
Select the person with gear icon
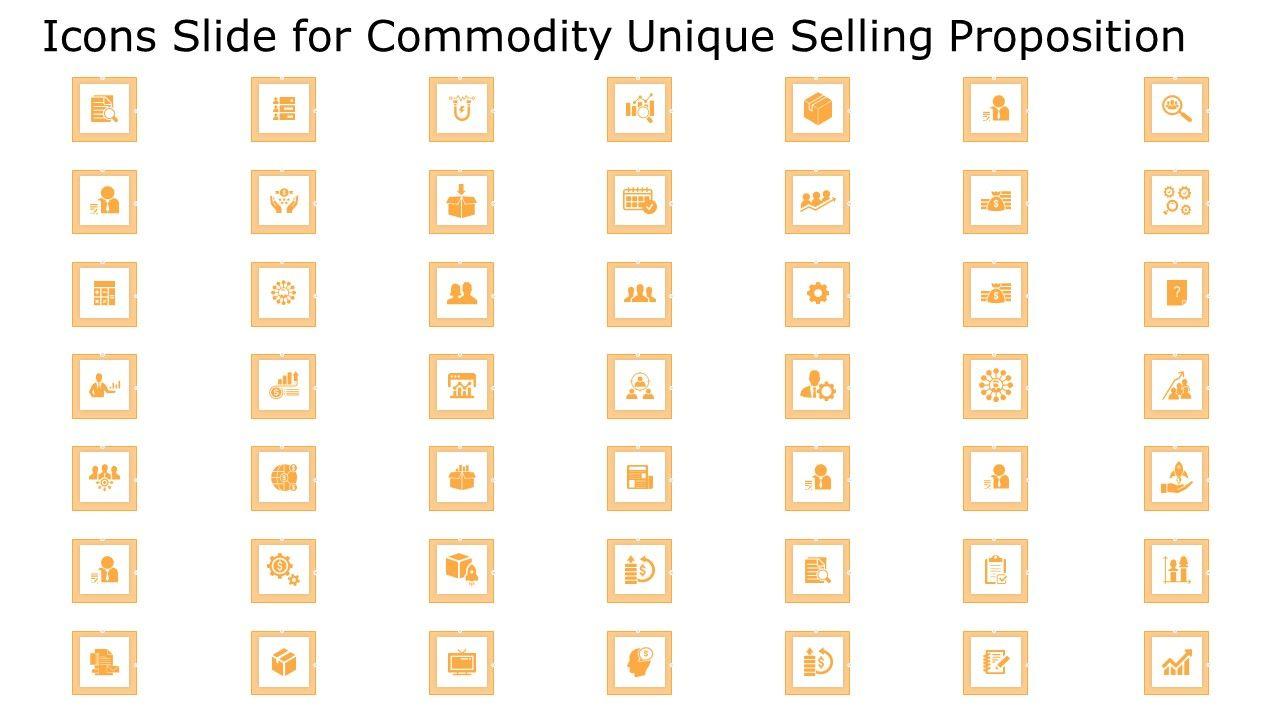[x=817, y=386]
